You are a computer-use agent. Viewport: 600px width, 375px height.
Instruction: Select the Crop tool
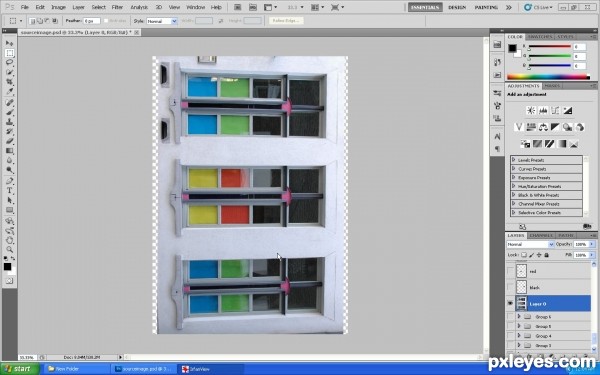point(10,82)
